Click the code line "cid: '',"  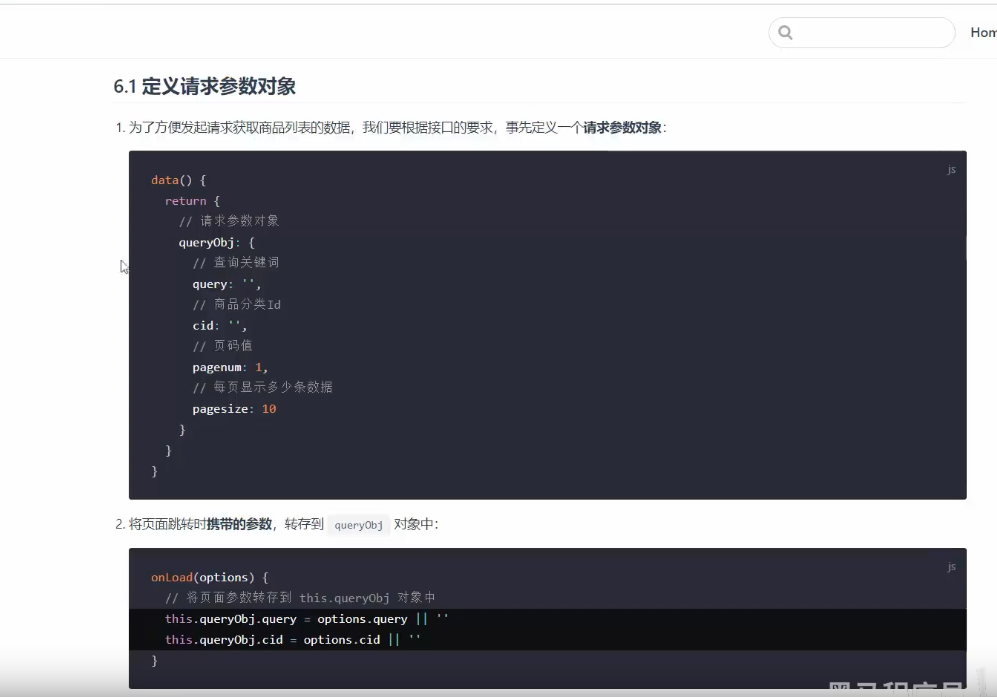point(219,326)
